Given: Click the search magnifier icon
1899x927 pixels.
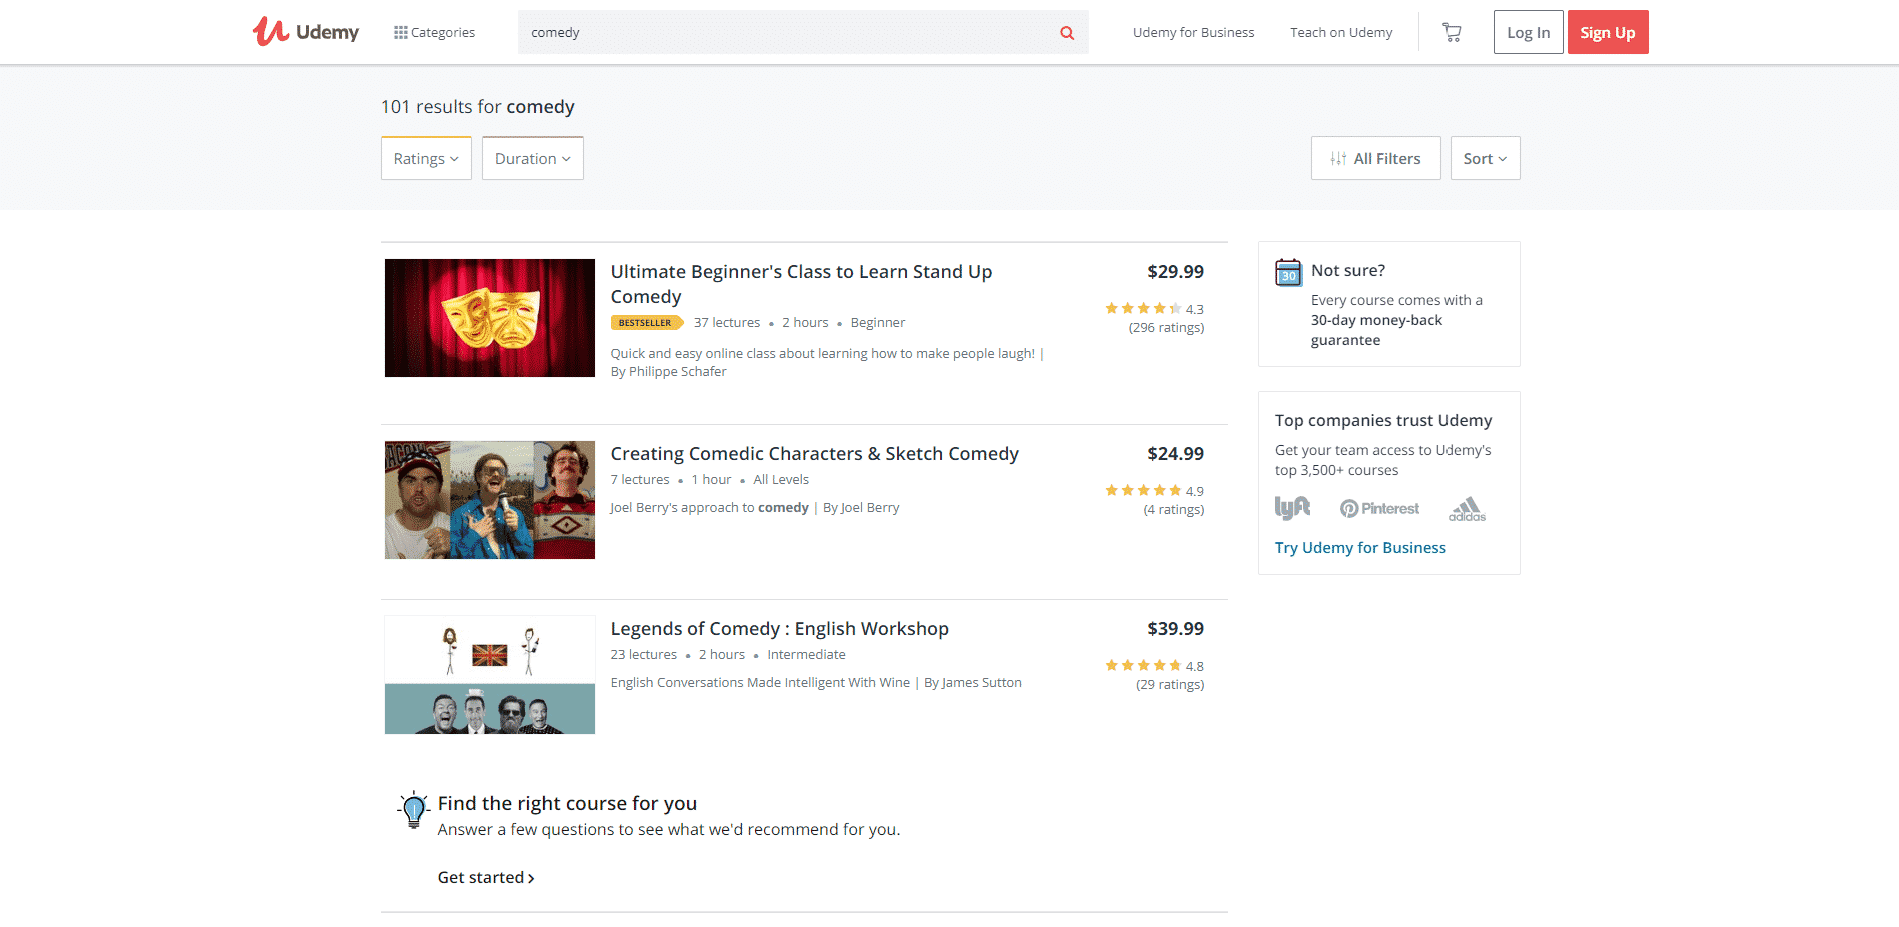Looking at the screenshot, I should pos(1067,33).
